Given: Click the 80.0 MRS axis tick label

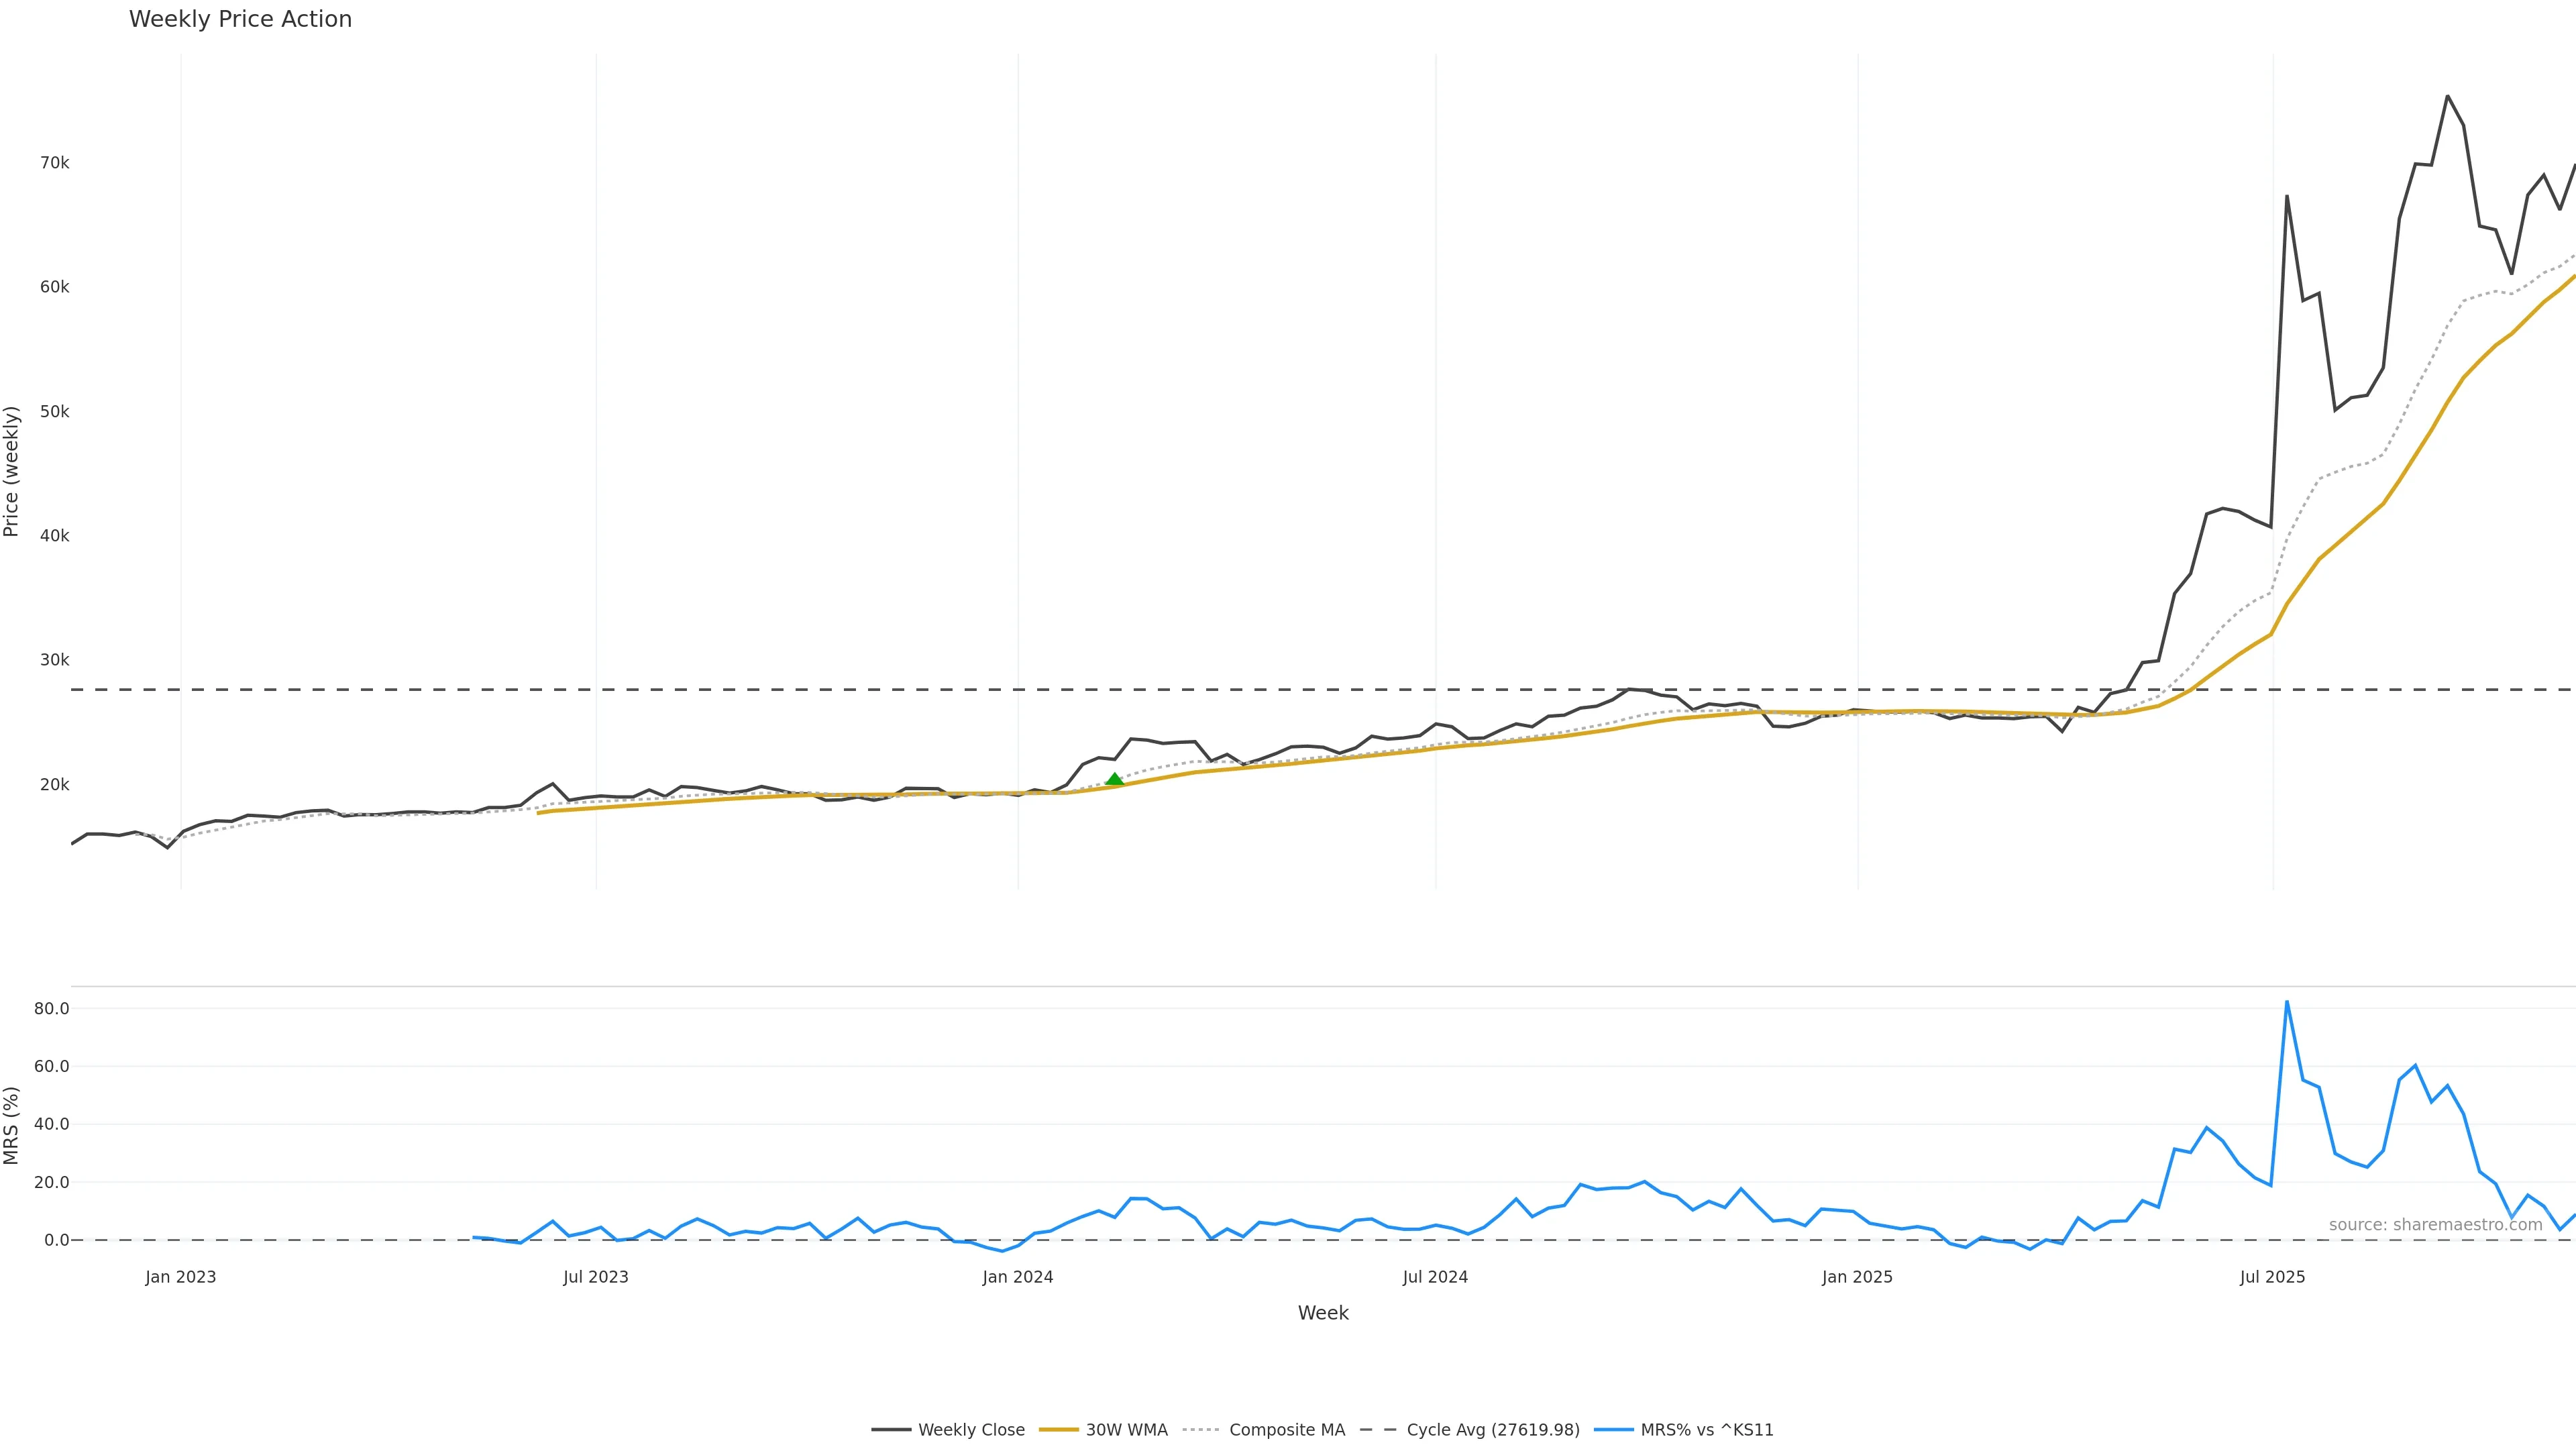Looking at the screenshot, I should [x=51, y=1009].
